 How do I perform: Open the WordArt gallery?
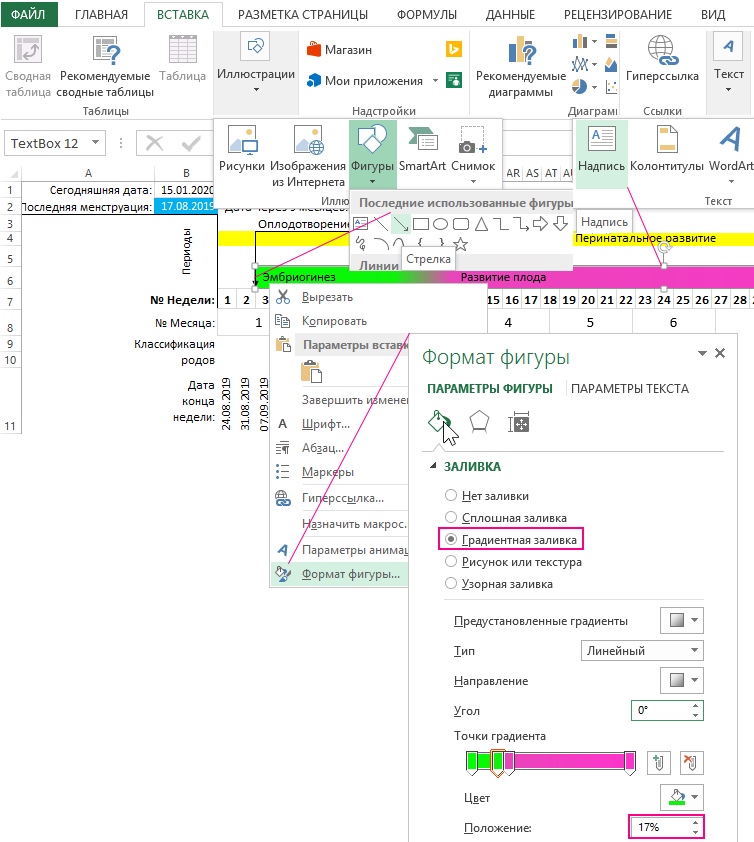731,151
